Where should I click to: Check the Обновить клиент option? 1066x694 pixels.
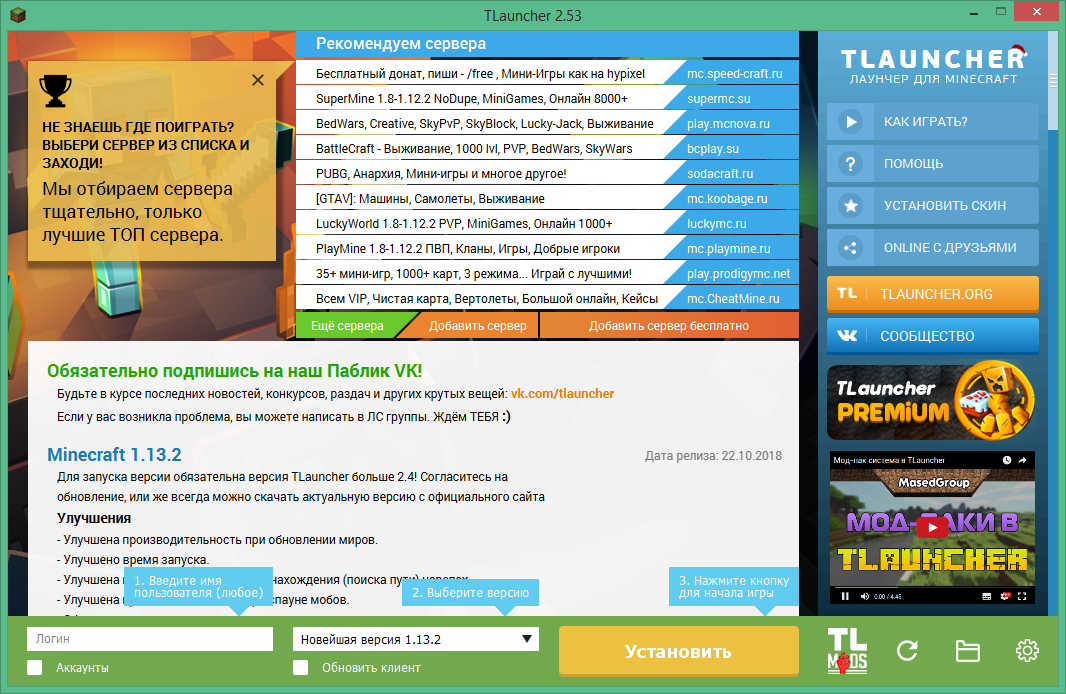click(300, 667)
